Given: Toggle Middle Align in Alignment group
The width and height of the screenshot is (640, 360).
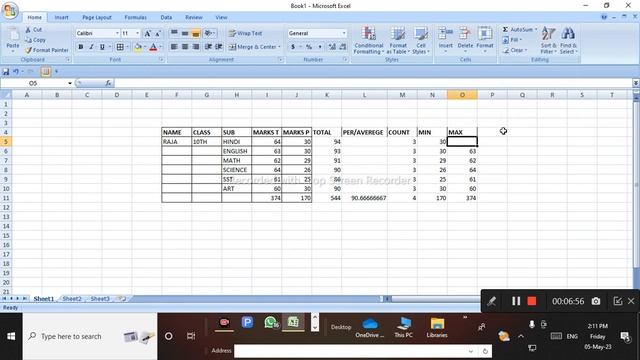Looking at the screenshot, I should click(185, 33).
